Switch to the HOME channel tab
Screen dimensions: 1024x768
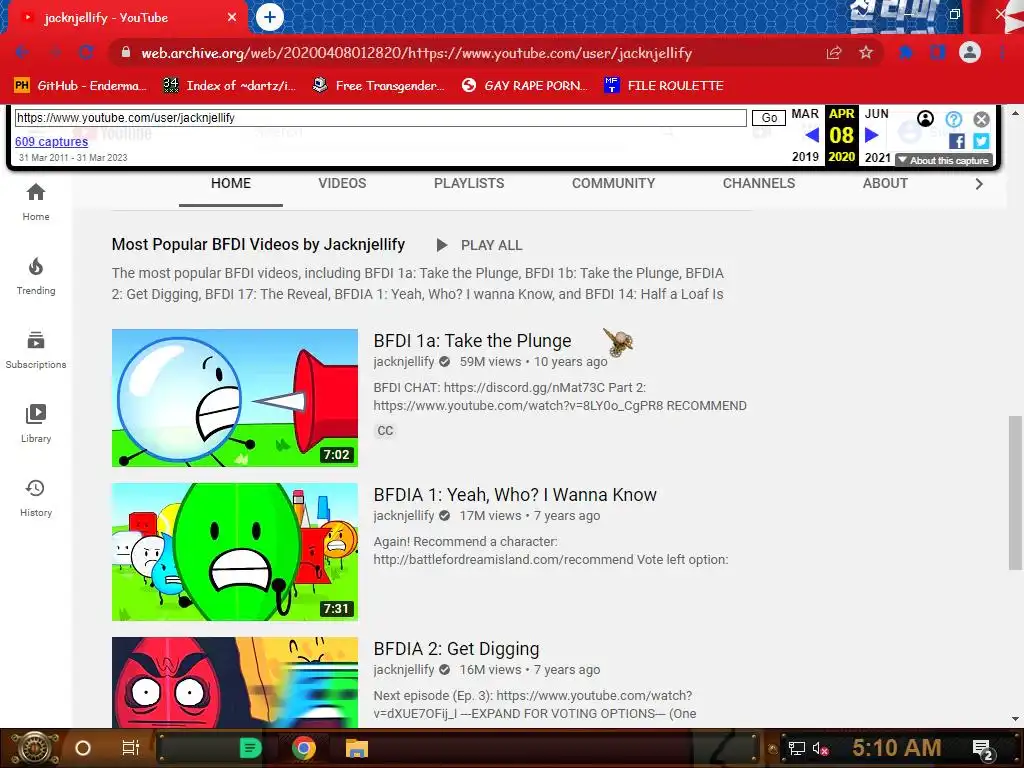[x=231, y=184]
